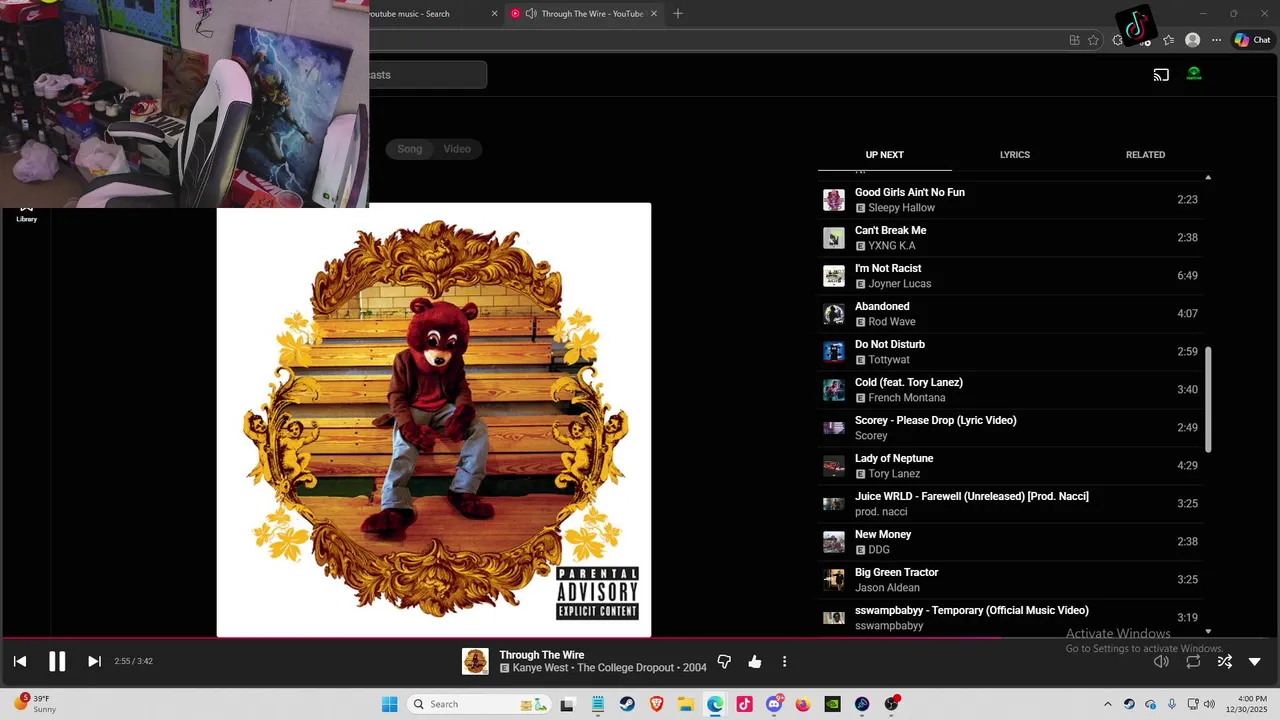
Task: Open the Edge extensions puzzle icon
Action: [1118, 40]
